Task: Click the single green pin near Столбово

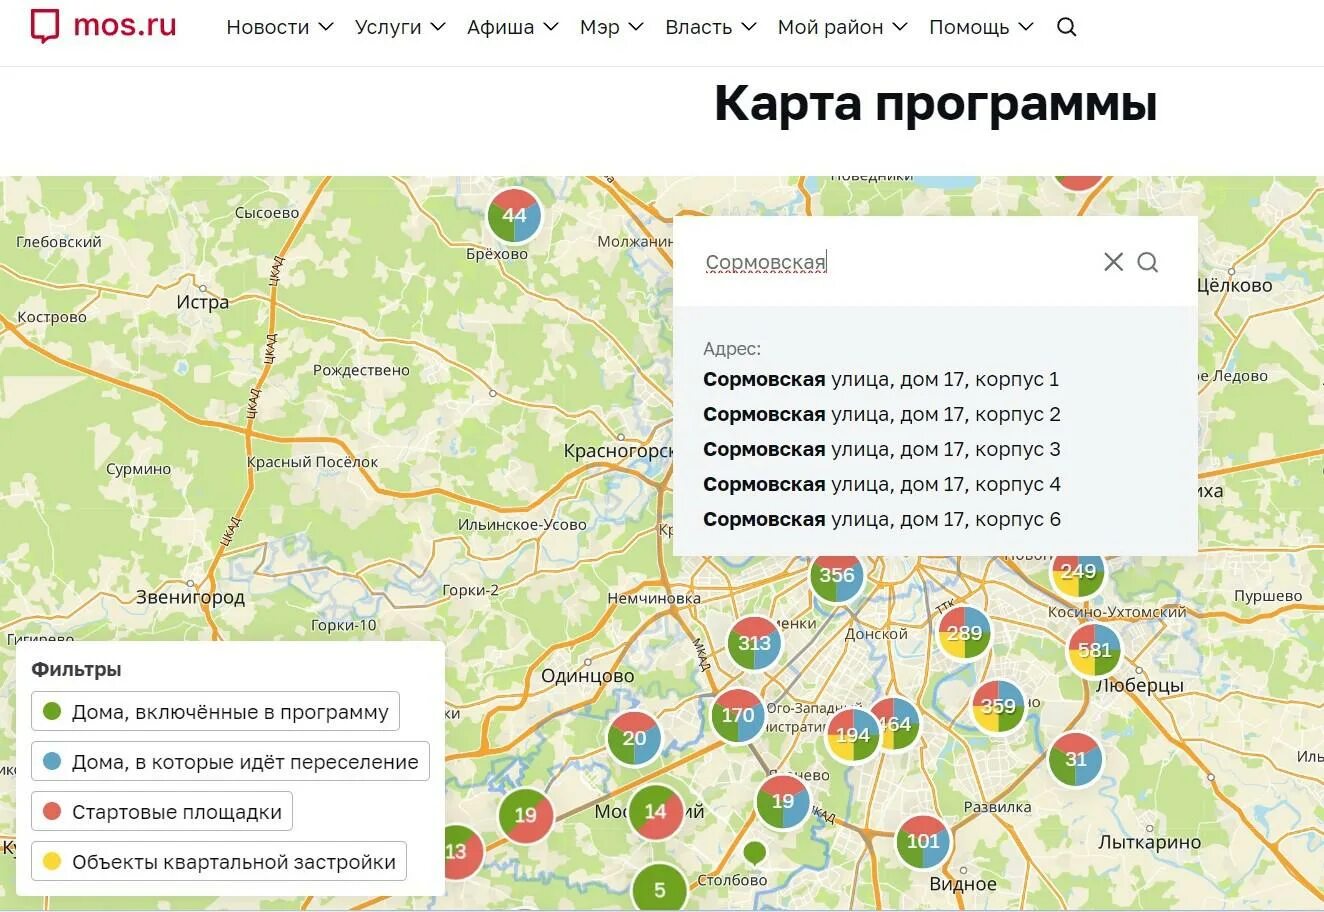Action: click(755, 853)
